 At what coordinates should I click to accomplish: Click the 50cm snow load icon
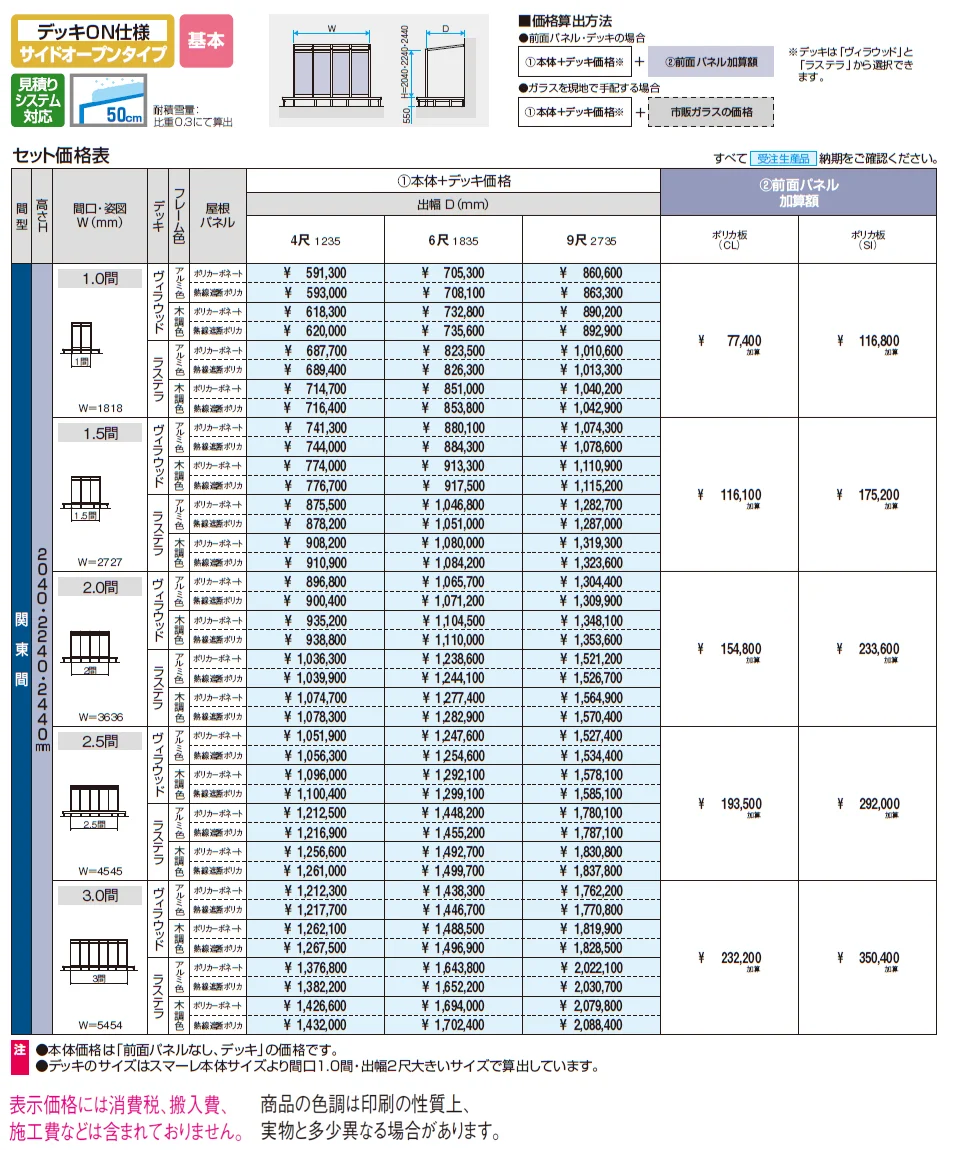tap(108, 100)
